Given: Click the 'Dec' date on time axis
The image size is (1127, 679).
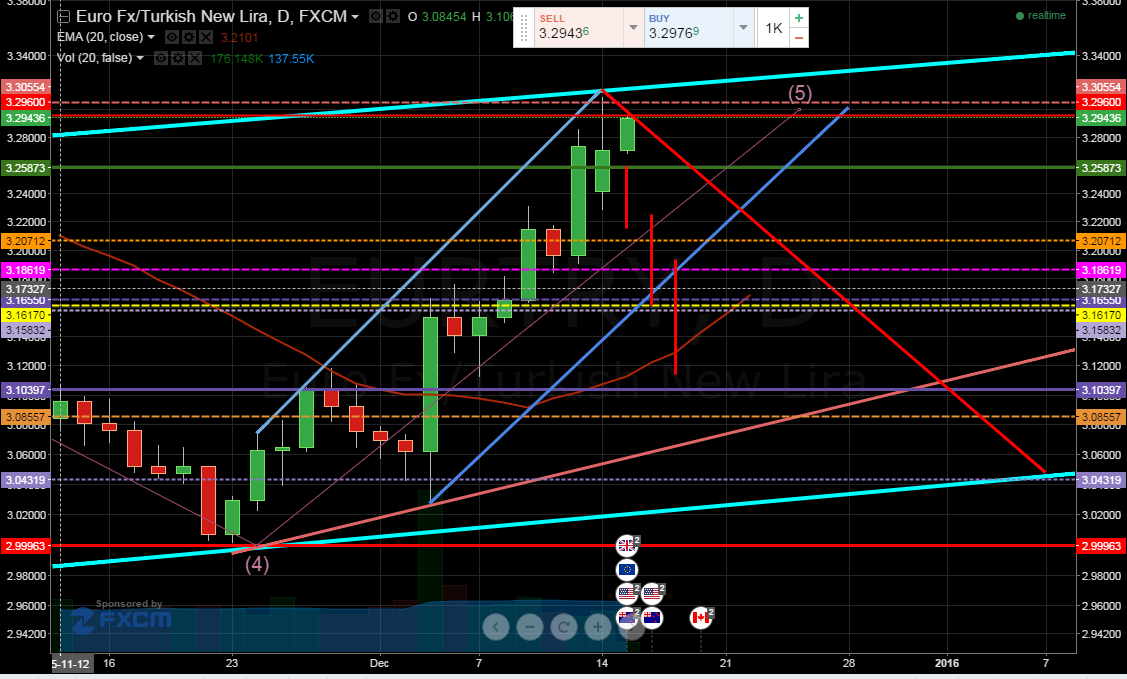Looking at the screenshot, I should click(379, 662).
